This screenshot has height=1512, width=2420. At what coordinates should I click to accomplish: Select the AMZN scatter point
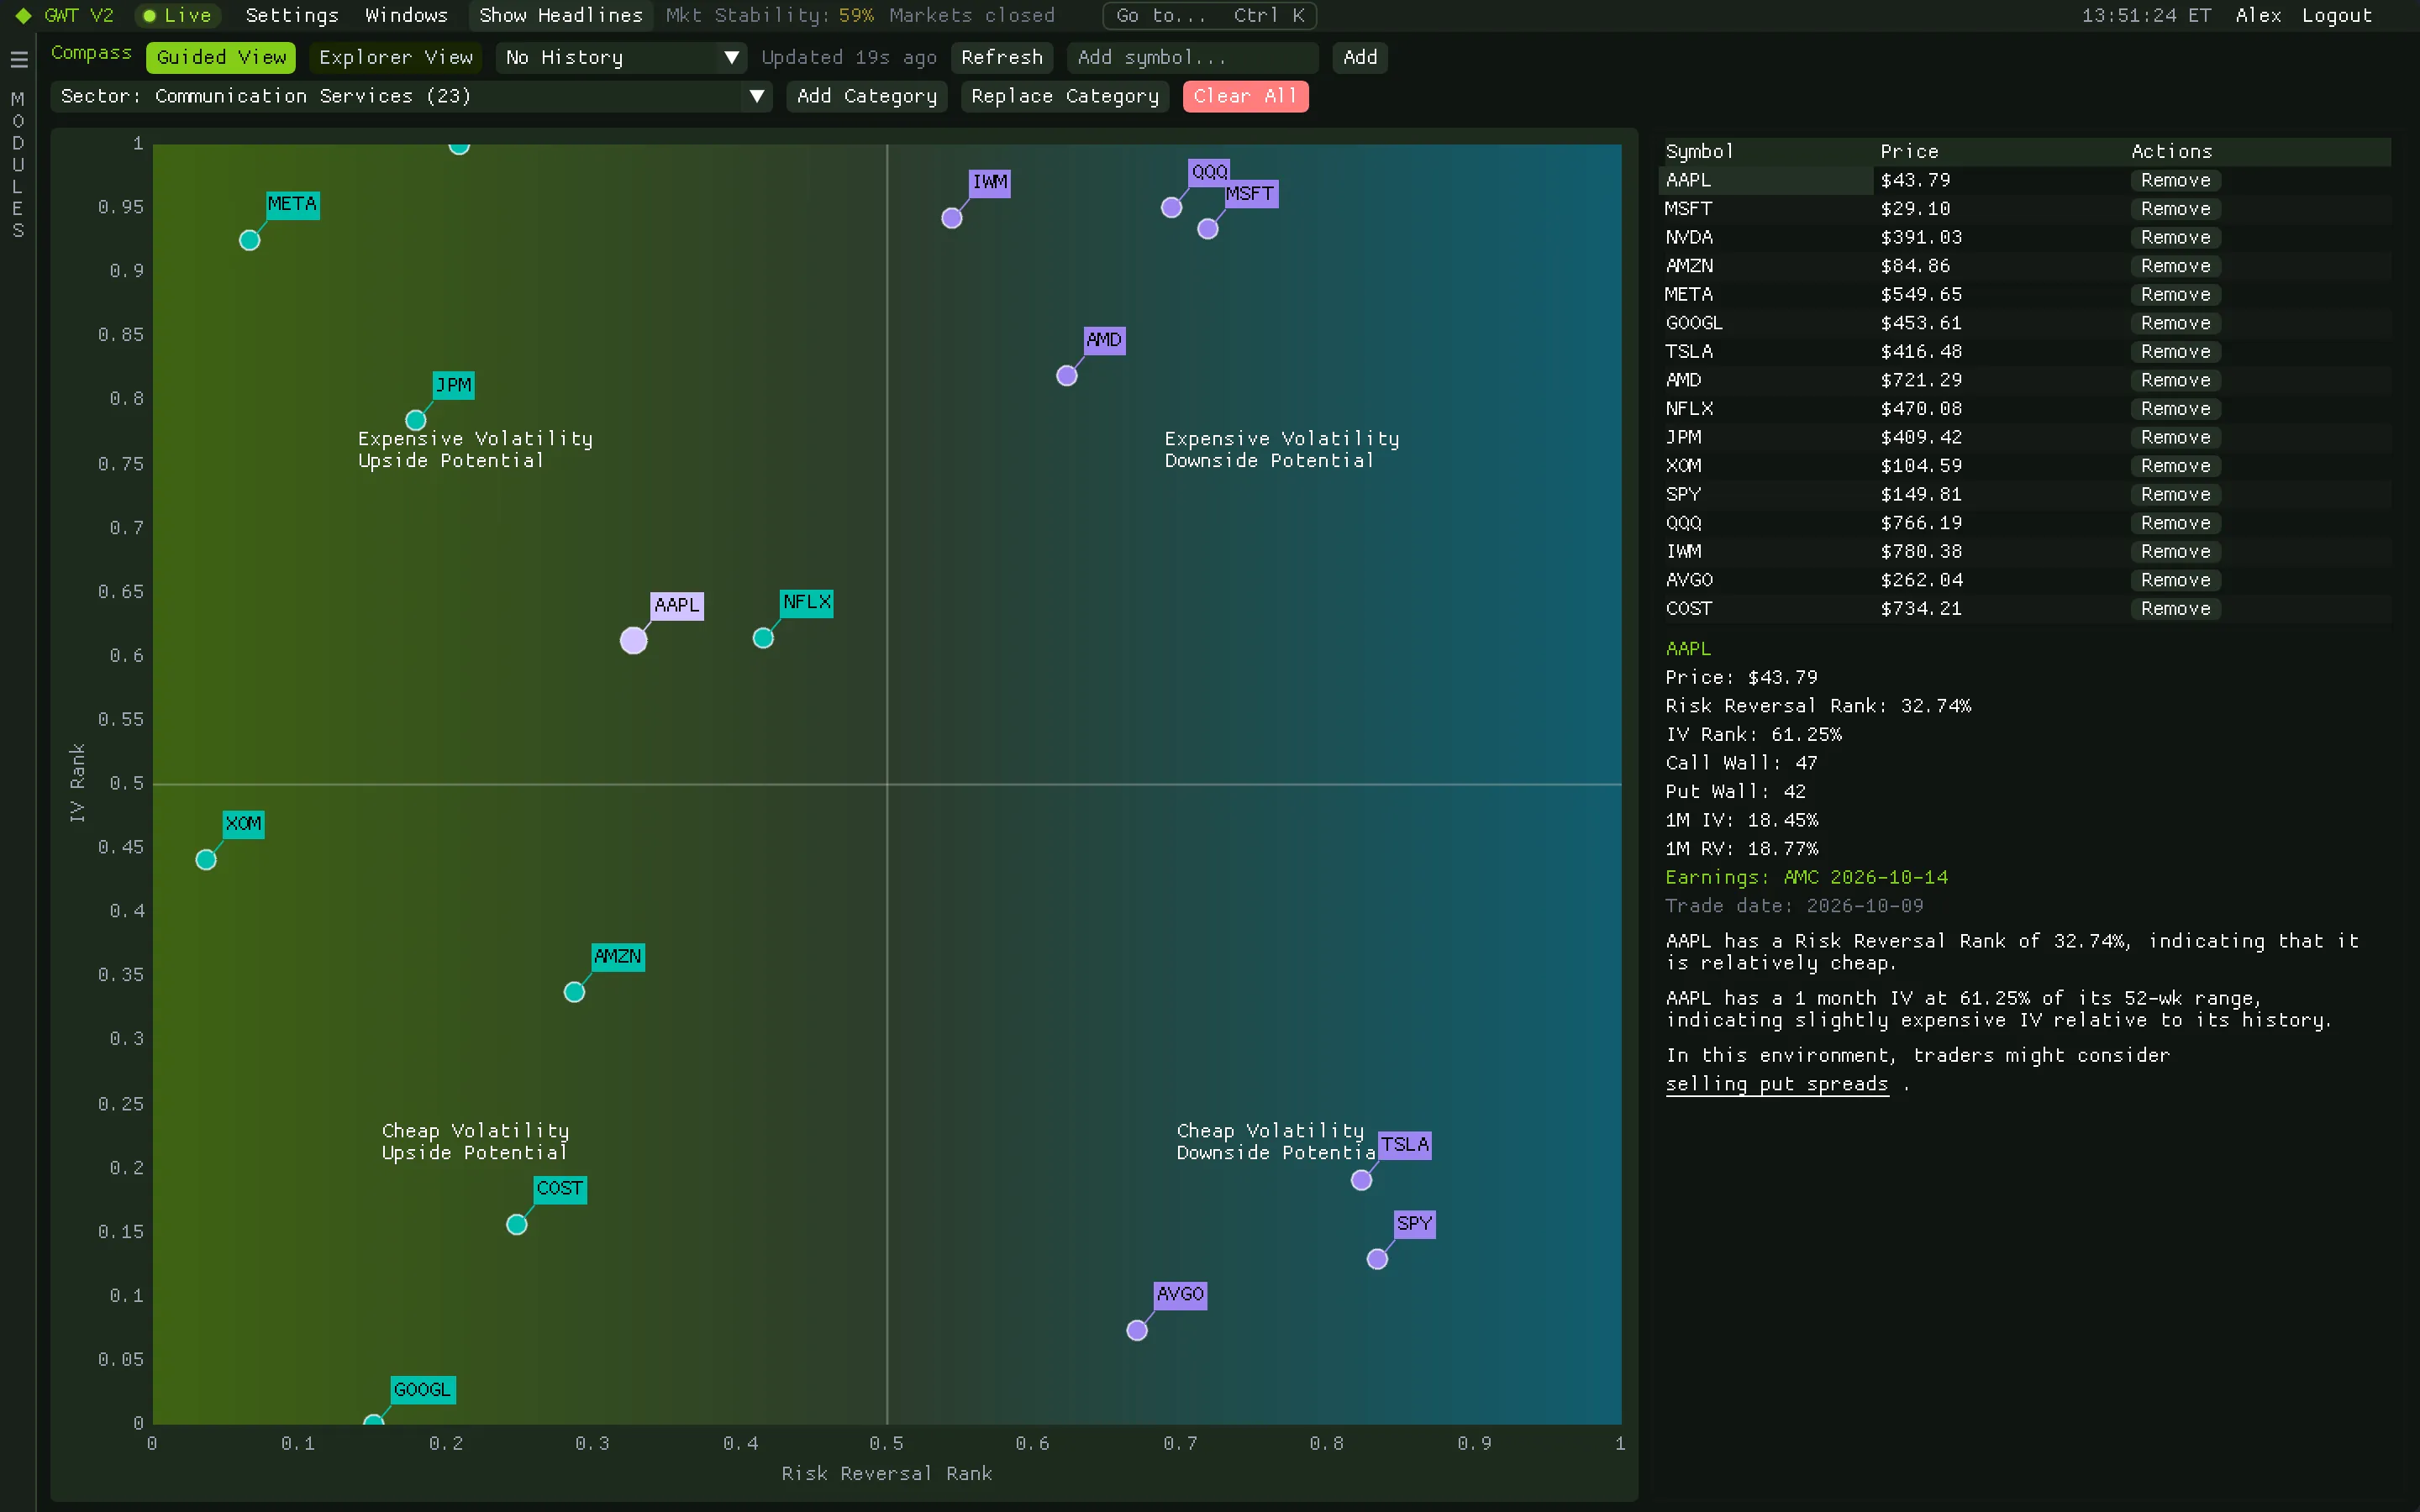pyautogui.click(x=574, y=992)
